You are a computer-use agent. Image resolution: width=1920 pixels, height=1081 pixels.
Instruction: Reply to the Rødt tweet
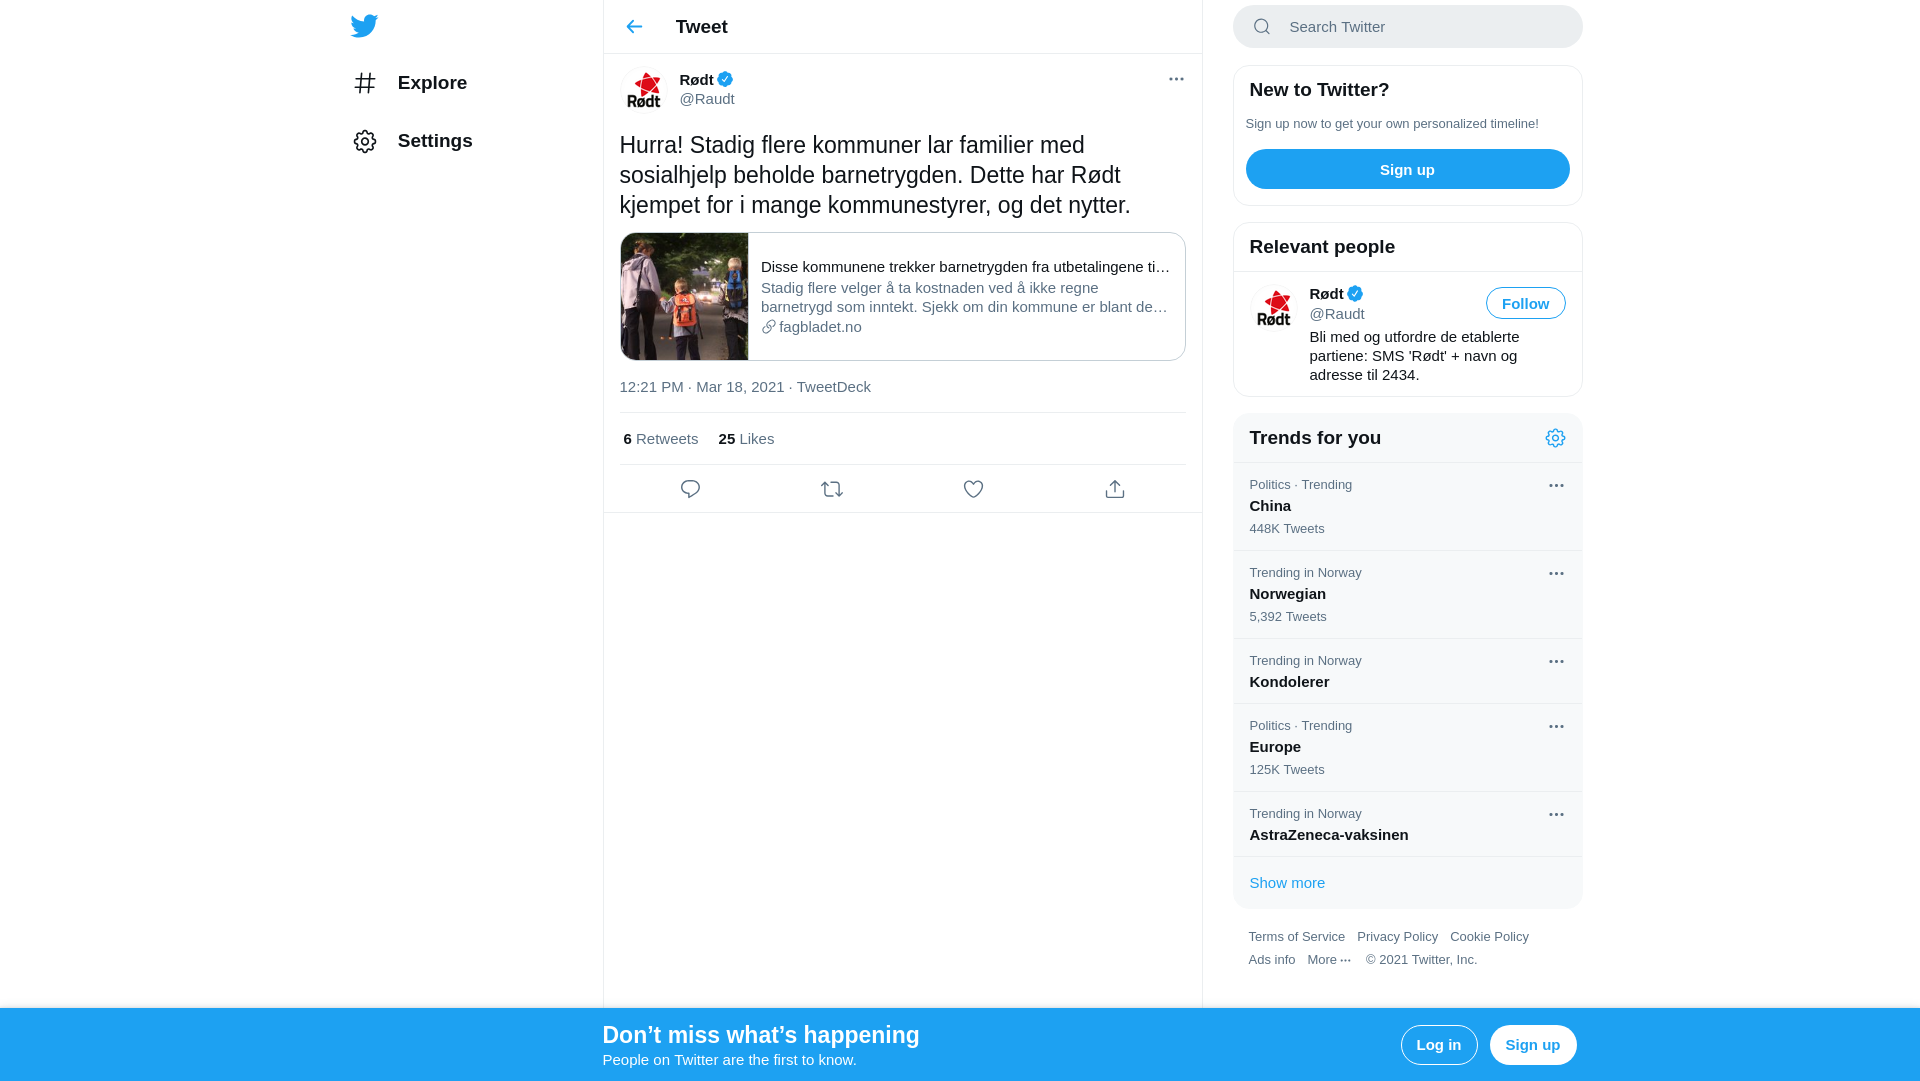690,489
